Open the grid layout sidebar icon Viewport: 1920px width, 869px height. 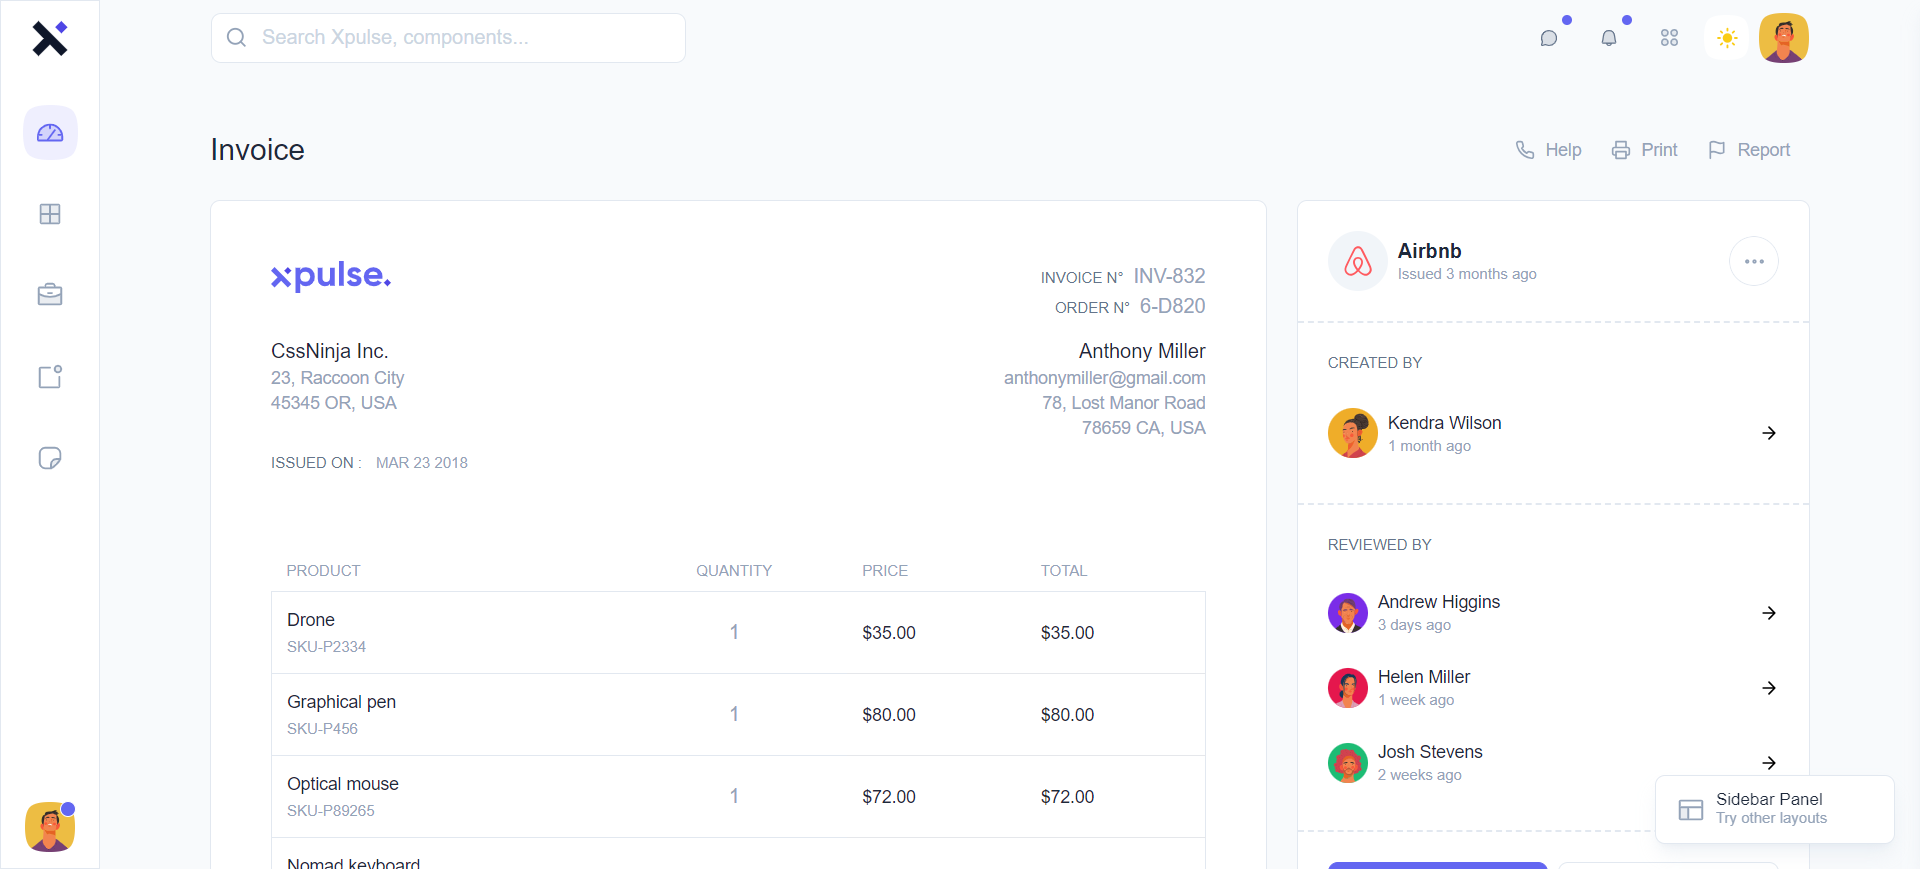click(50, 214)
